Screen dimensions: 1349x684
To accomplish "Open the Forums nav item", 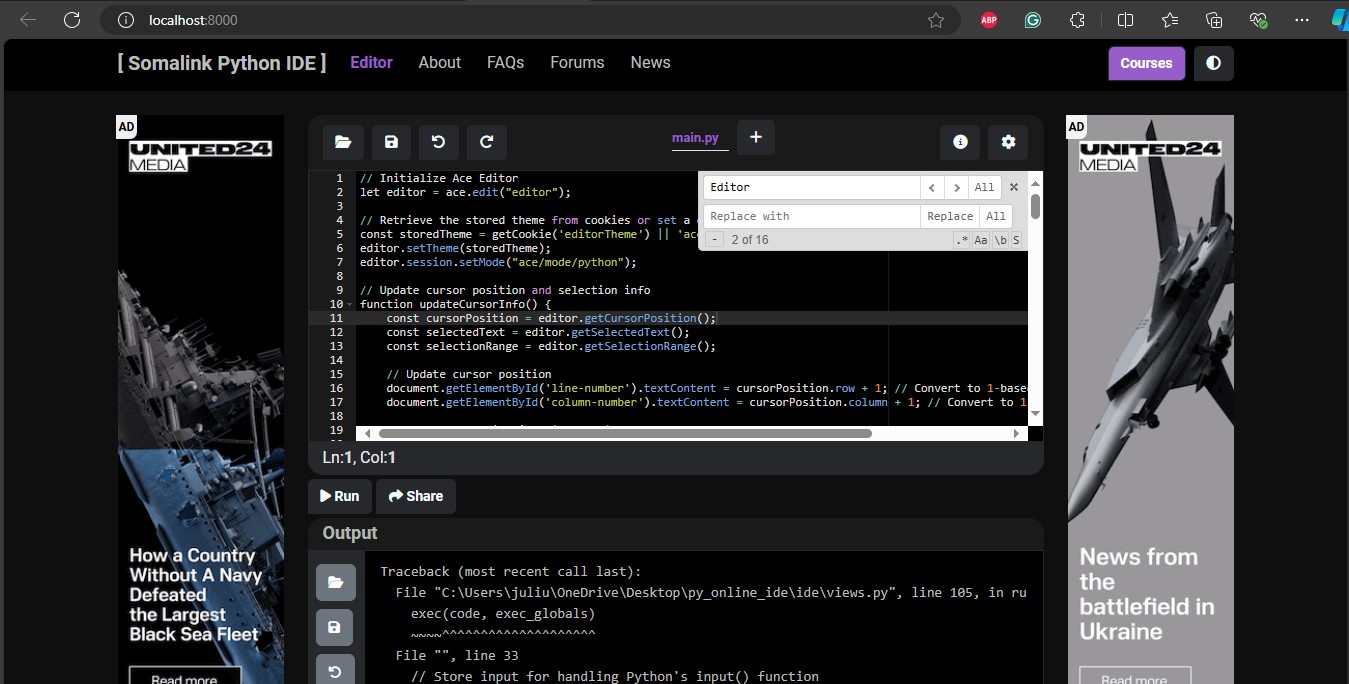I will pos(577,62).
